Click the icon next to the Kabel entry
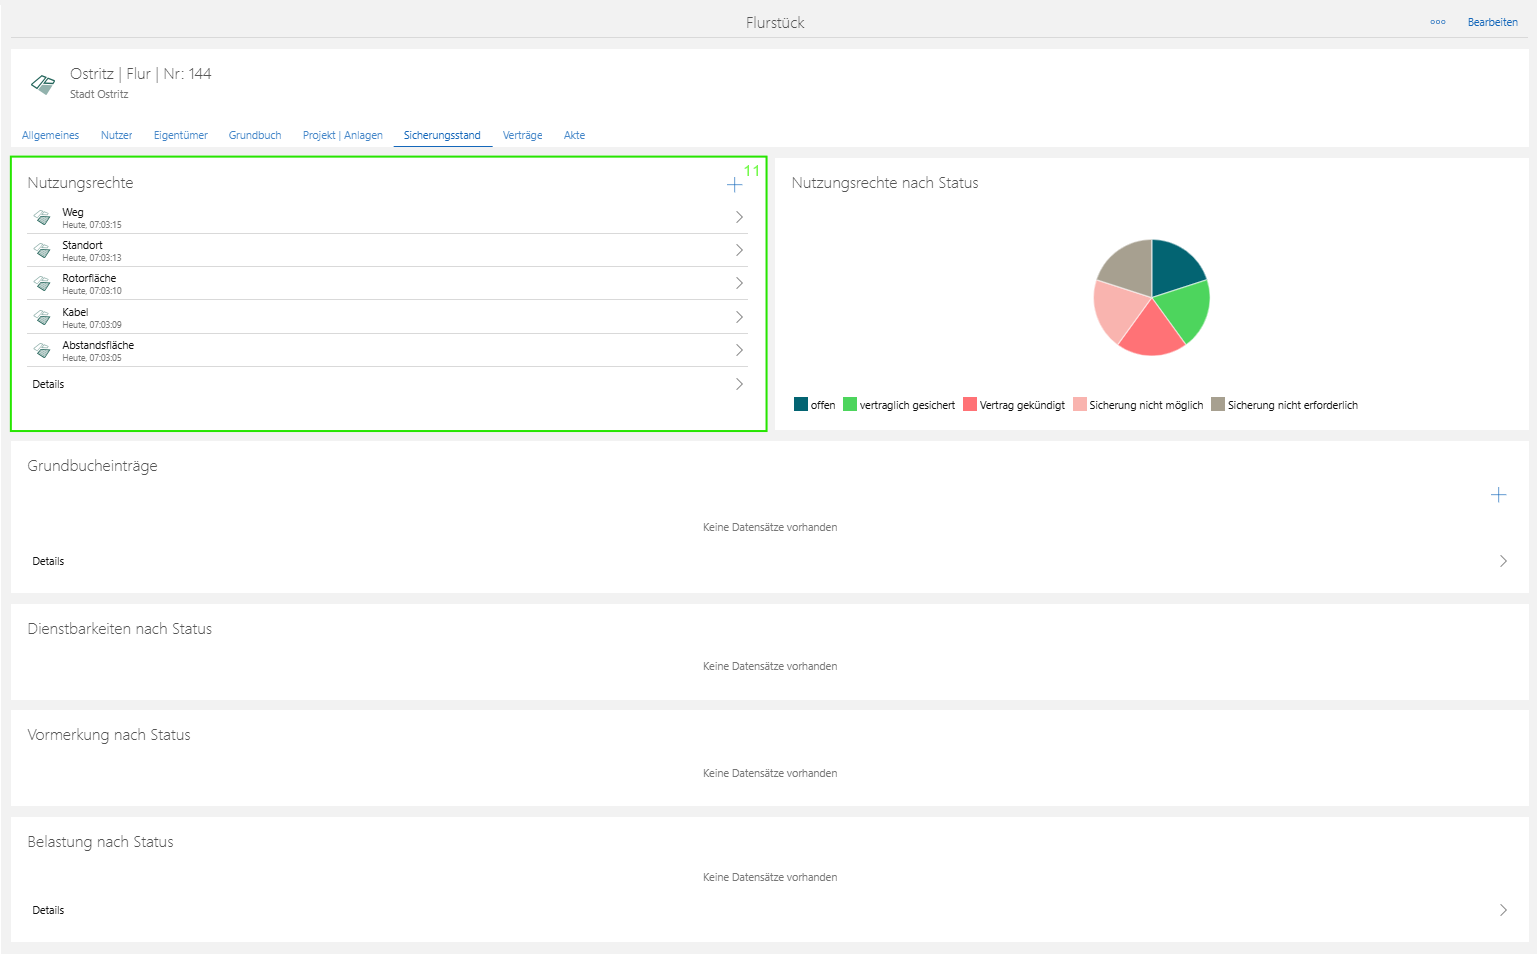 (x=42, y=317)
